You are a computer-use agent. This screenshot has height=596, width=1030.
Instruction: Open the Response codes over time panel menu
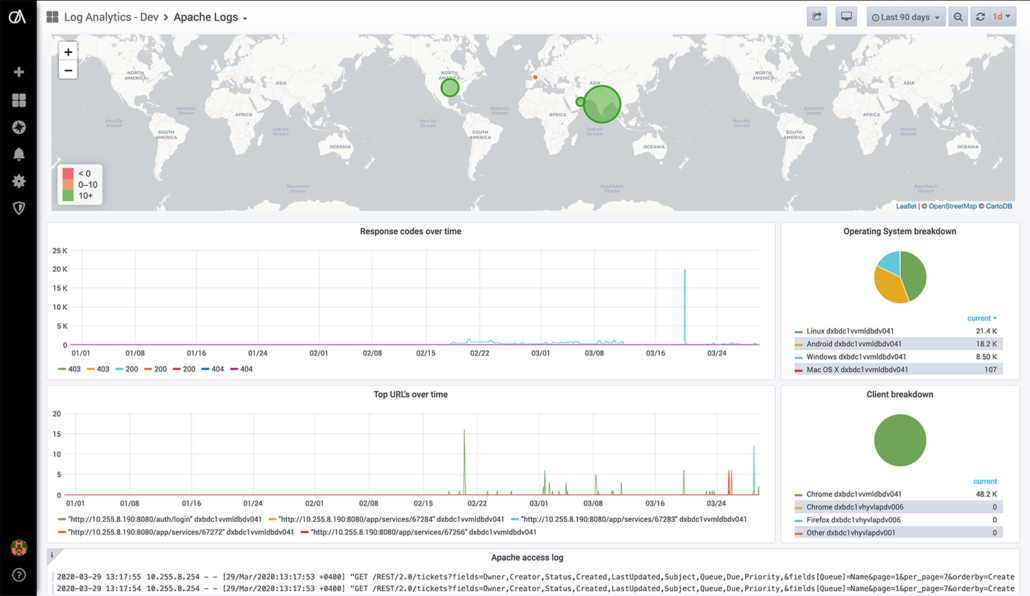[x=410, y=231]
